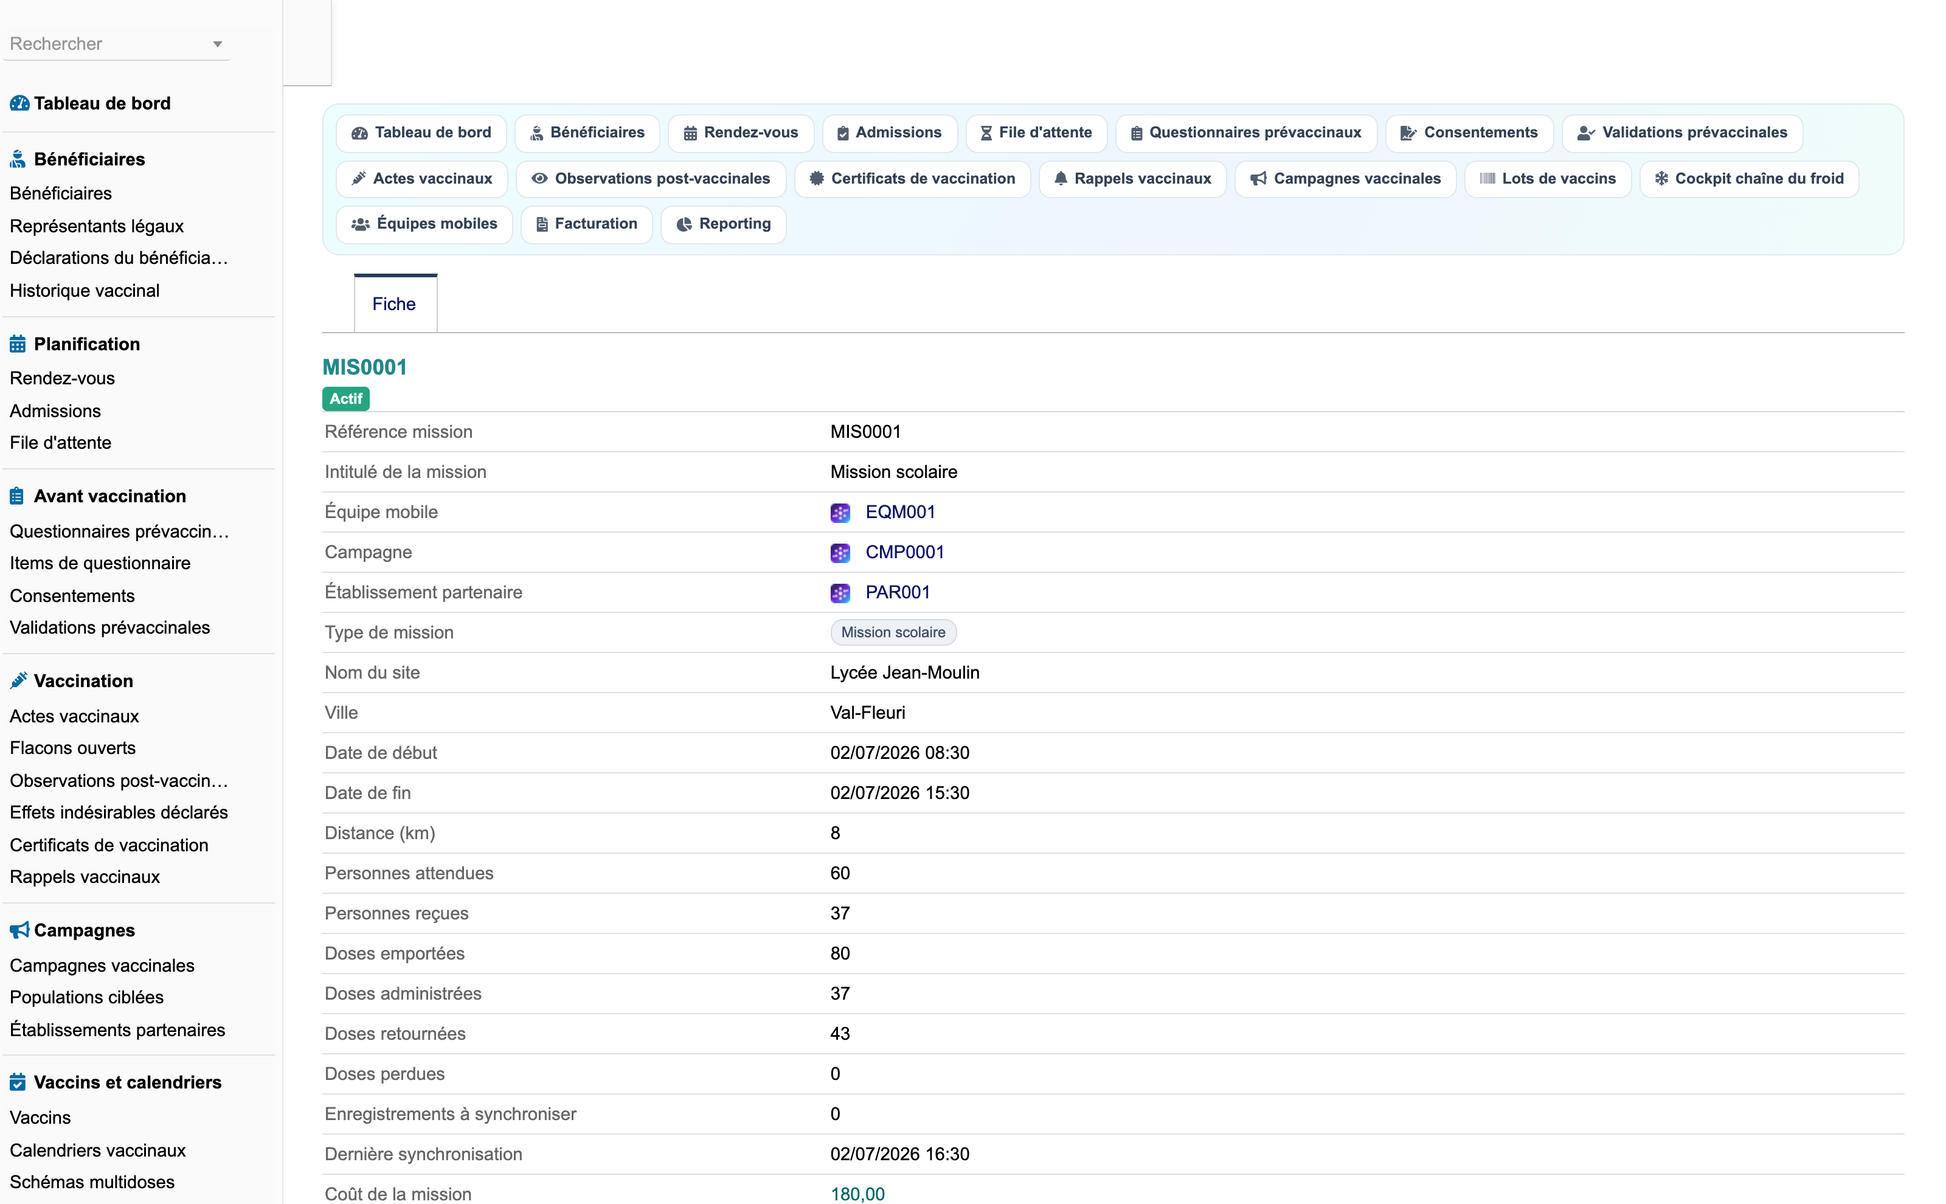Click the Campagnes megaphone icon in sidebar
The image size is (1946, 1204).
point(19,930)
